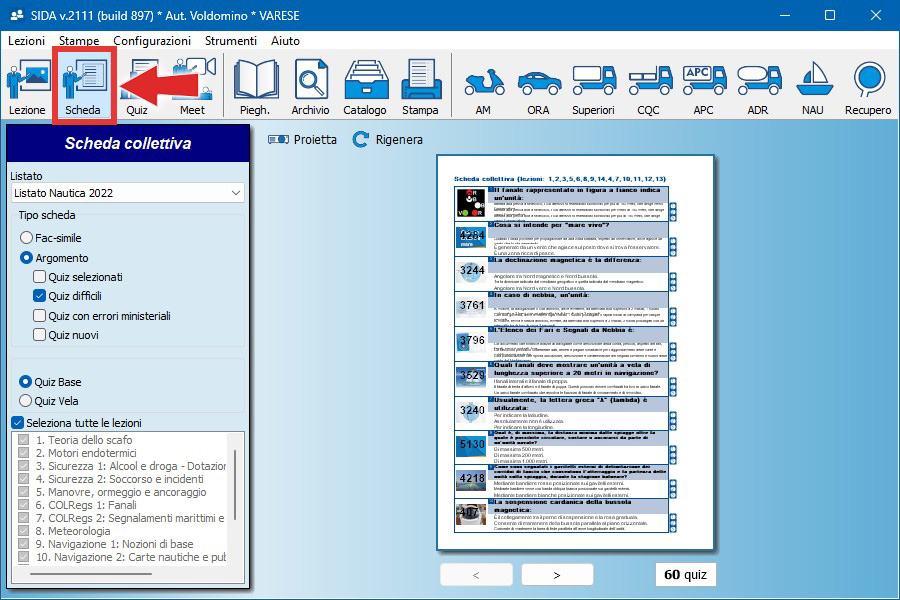Open the Configurazioni menu
Viewport: 900px width, 600px height.
(x=152, y=41)
